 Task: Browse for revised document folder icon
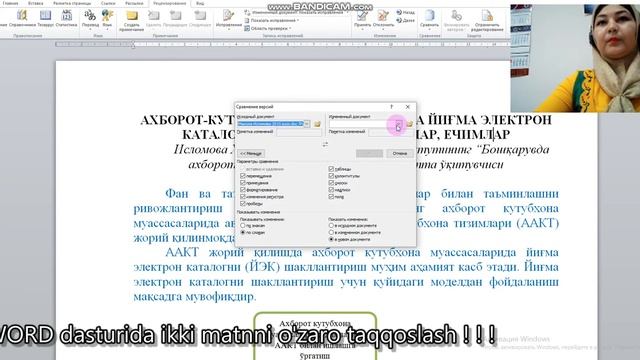pyautogui.click(x=409, y=124)
